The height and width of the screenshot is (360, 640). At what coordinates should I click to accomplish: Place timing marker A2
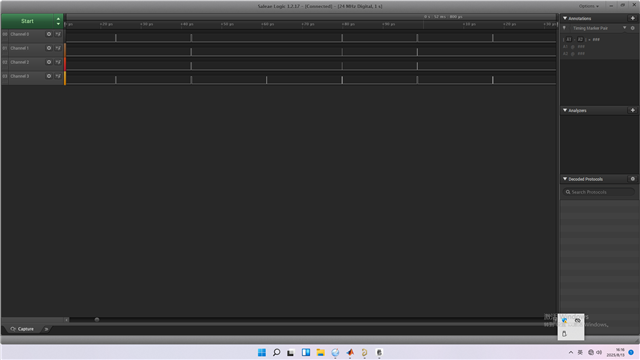(580, 40)
